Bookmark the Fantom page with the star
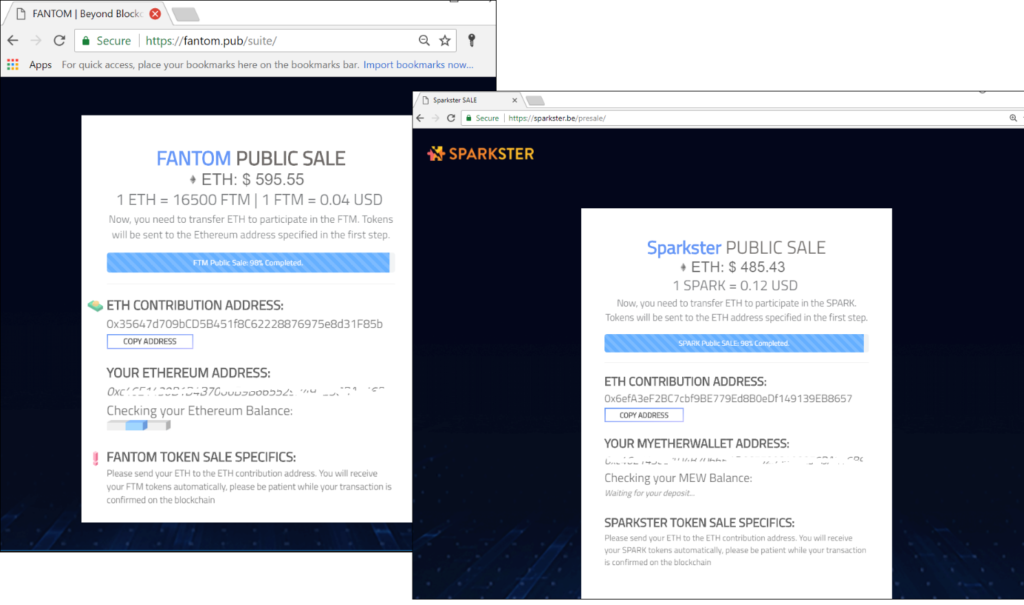The height and width of the screenshot is (605, 1024). 445,41
